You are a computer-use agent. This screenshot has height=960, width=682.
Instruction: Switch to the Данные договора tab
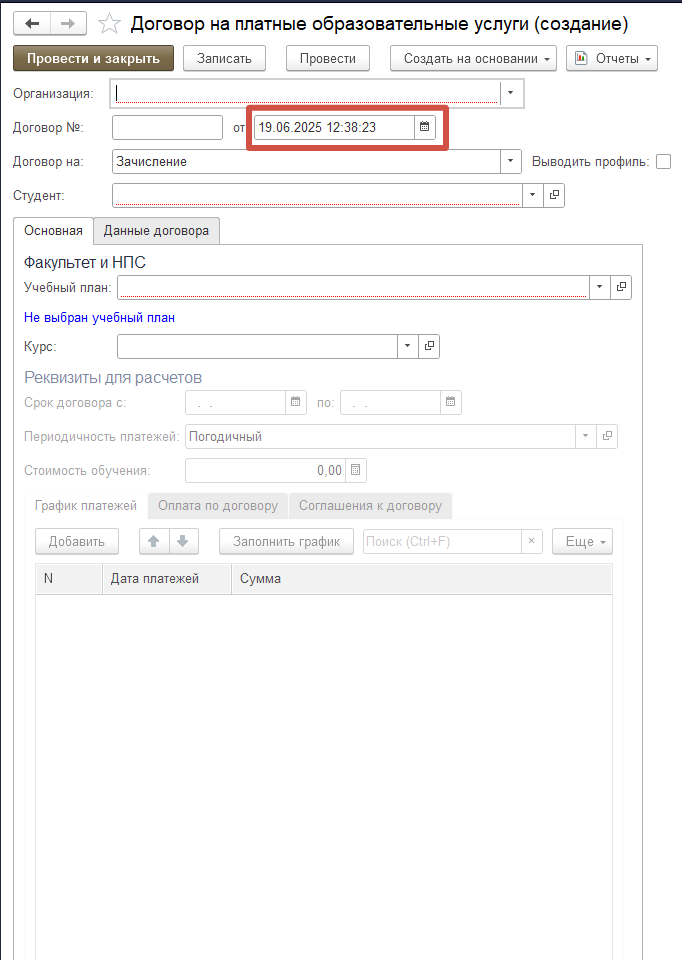pos(156,230)
